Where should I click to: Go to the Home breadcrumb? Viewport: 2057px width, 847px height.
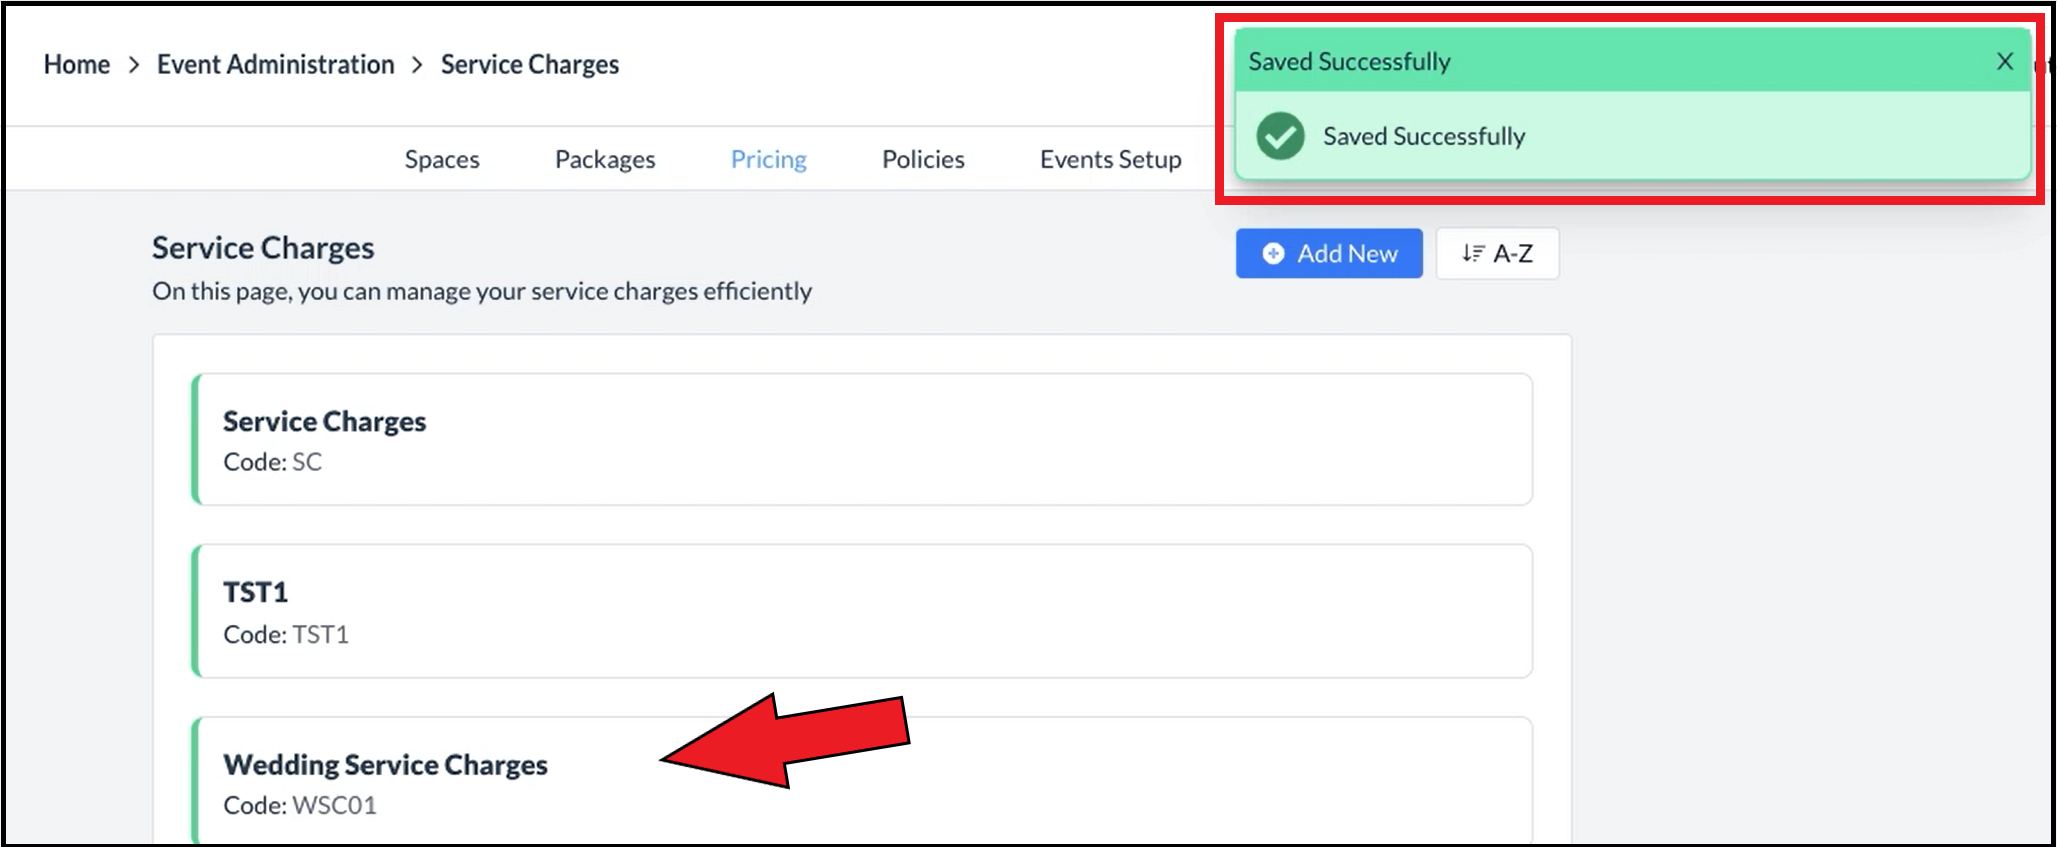tap(77, 65)
